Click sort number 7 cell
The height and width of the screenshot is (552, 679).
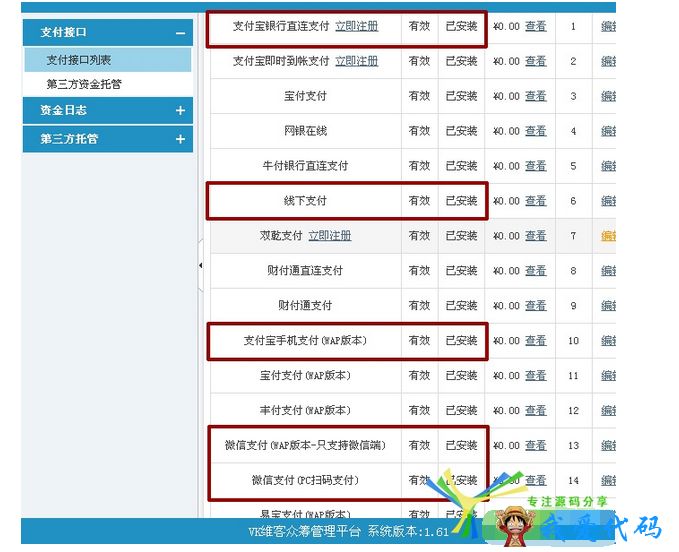[x=573, y=236]
